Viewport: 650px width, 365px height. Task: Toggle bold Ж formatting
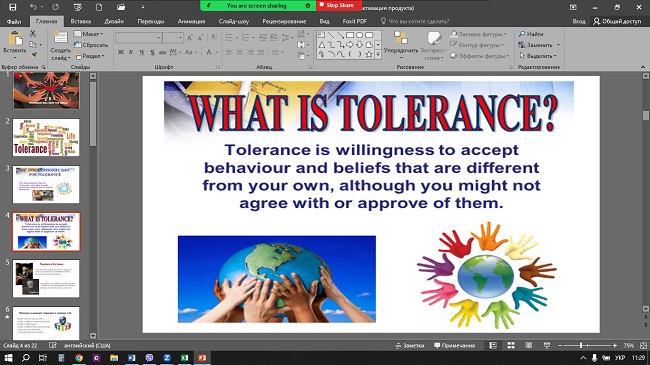coord(120,52)
